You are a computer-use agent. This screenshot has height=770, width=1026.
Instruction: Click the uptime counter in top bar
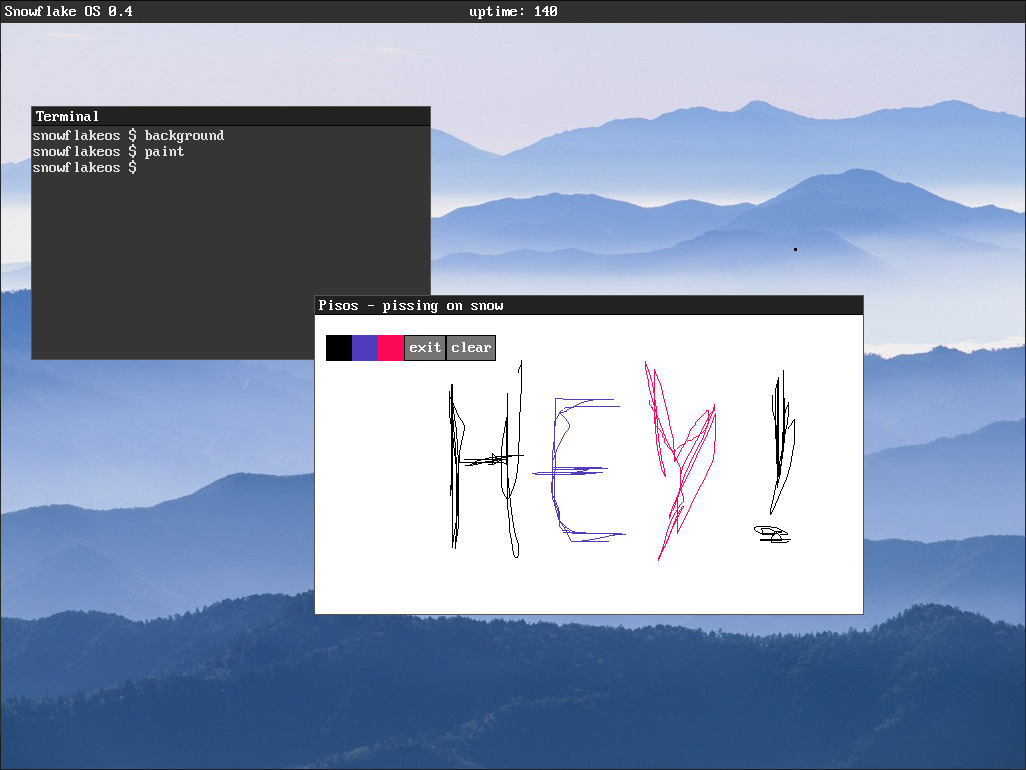pyautogui.click(x=513, y=11)
